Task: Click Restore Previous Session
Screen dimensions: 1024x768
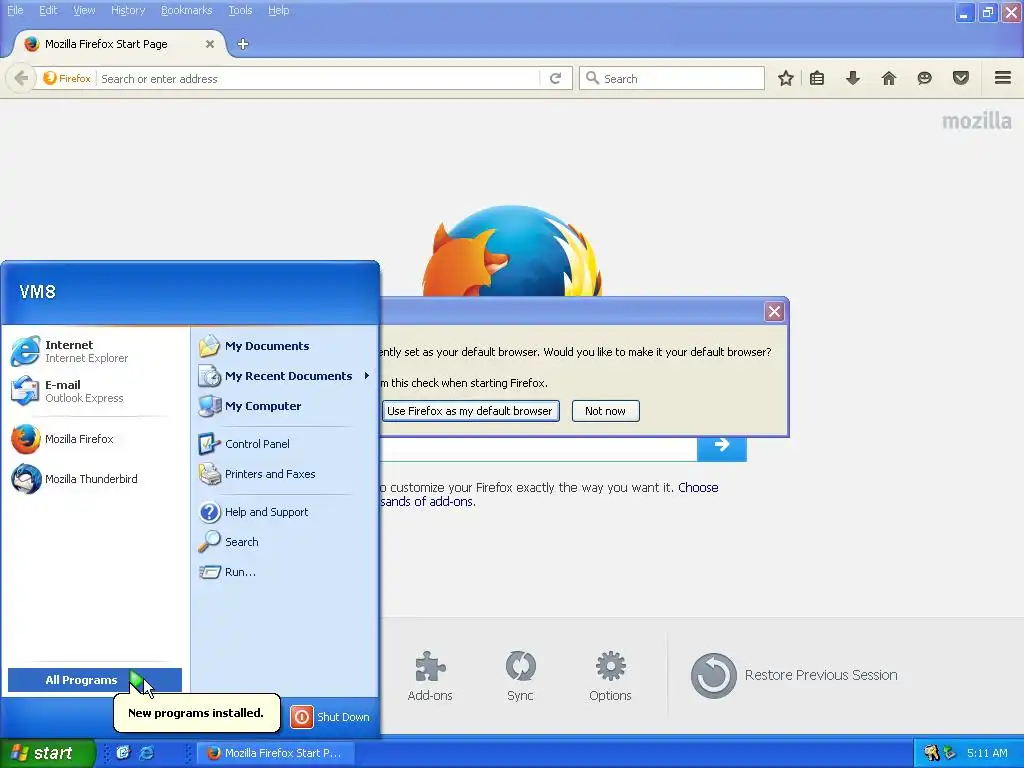Action: coord(794,675)
